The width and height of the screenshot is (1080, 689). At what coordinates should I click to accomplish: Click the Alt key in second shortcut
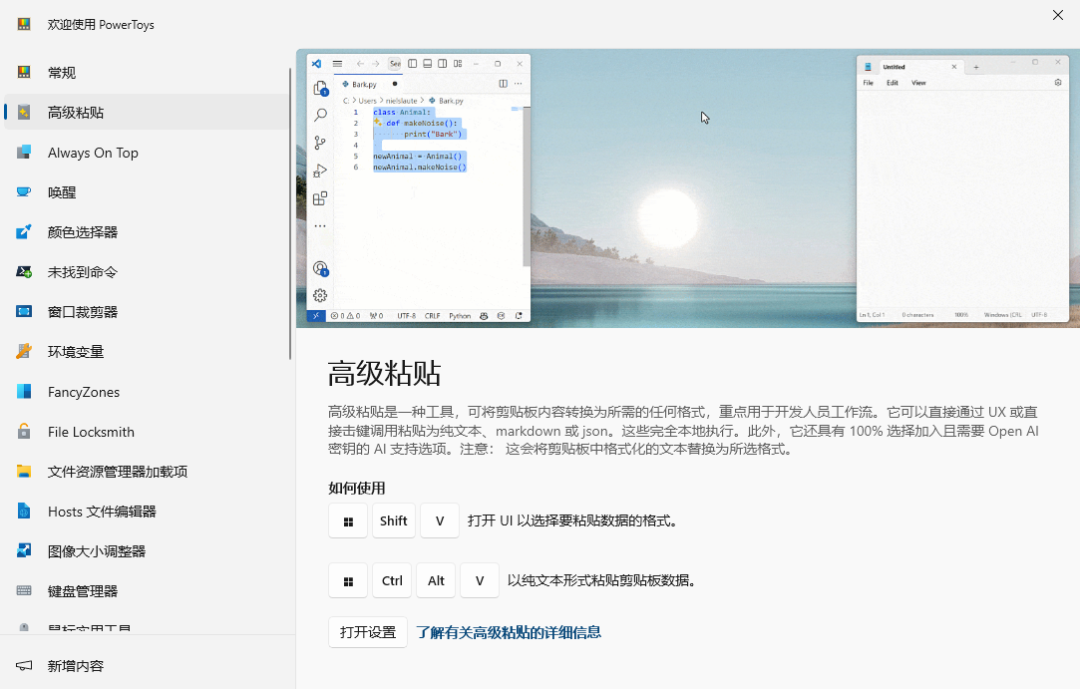pos(436,581)
